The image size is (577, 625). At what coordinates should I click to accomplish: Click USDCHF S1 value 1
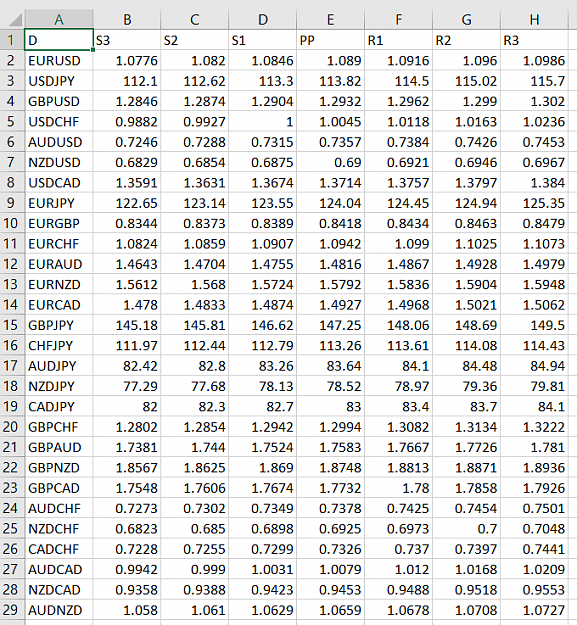tap(263, 121)
